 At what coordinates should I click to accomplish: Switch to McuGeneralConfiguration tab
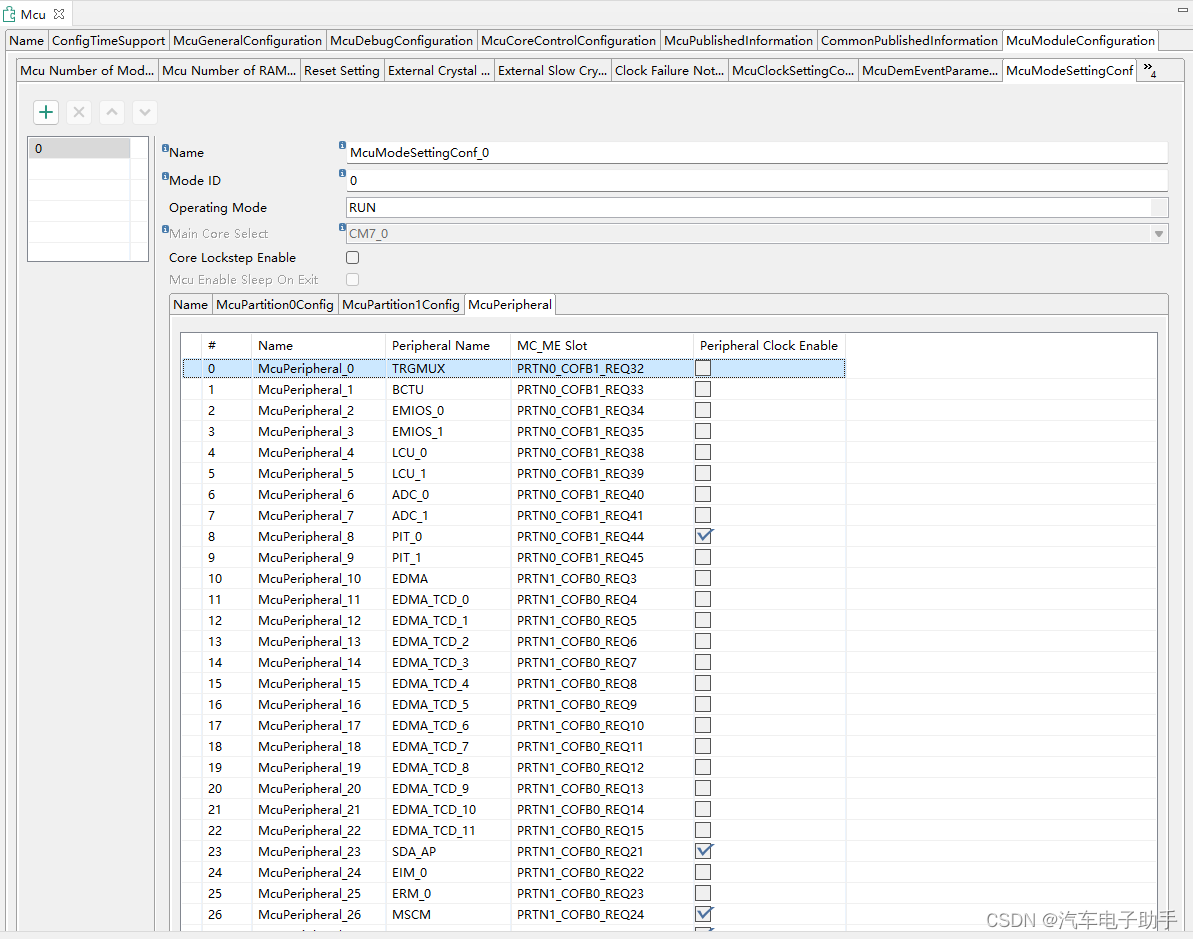[x=247, y=40]
